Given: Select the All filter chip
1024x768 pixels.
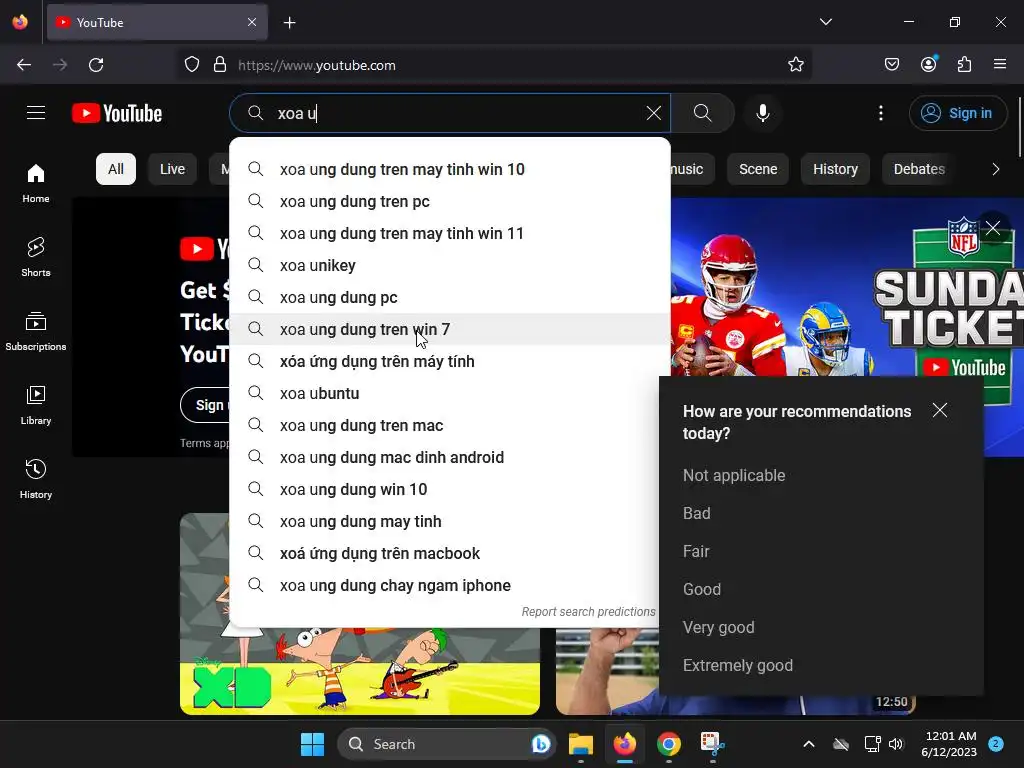Looking at the screenshot, I should (116, 169).
